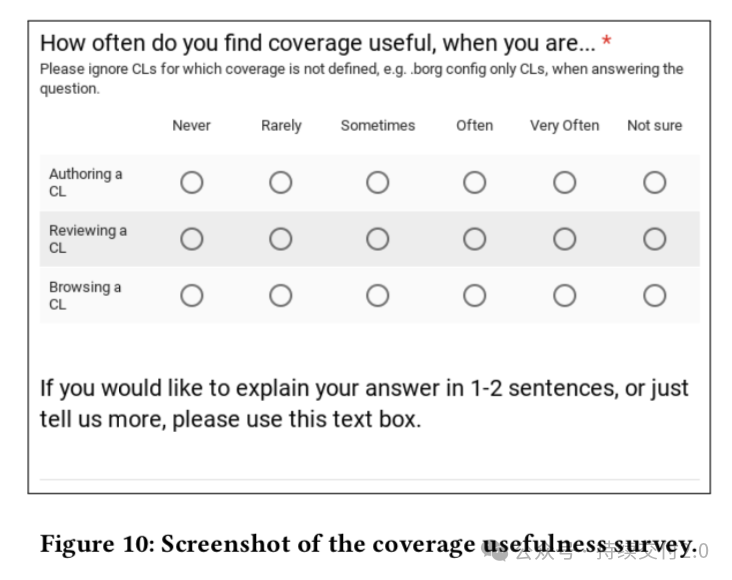Screen dimensions: 732x580
Task: Pick Often for Reviewing a CL
Action: click(x=475, y=239)
